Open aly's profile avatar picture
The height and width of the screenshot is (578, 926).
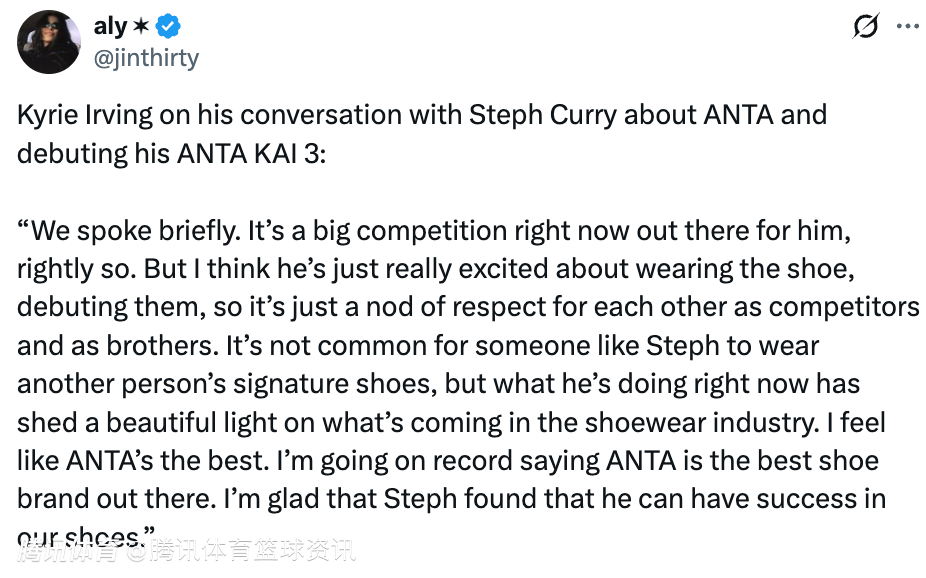(x=49, y=41)
